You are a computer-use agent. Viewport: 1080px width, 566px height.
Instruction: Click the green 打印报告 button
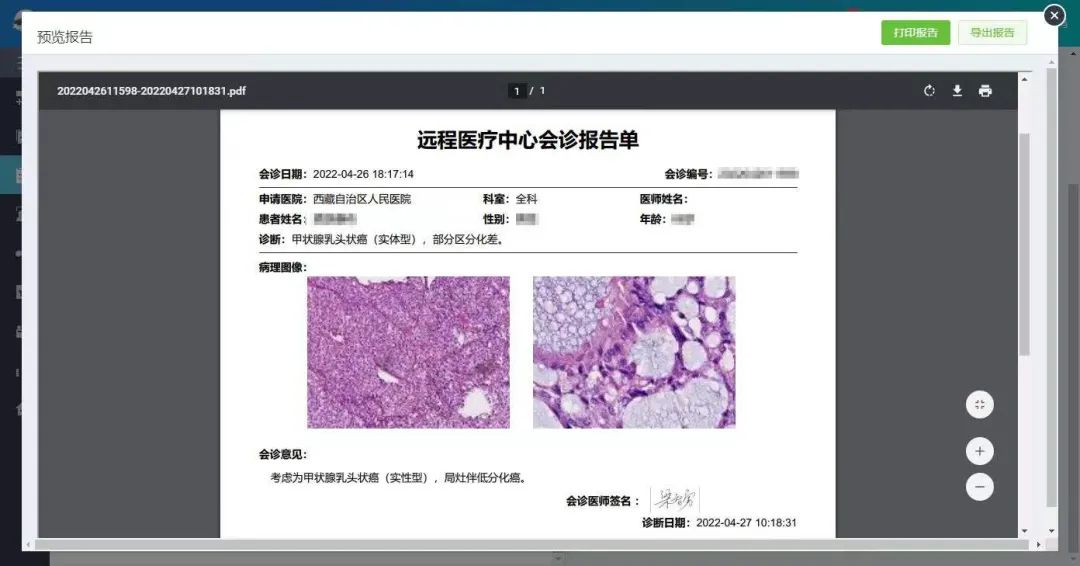pyautogui.click(x=915, y=33)
